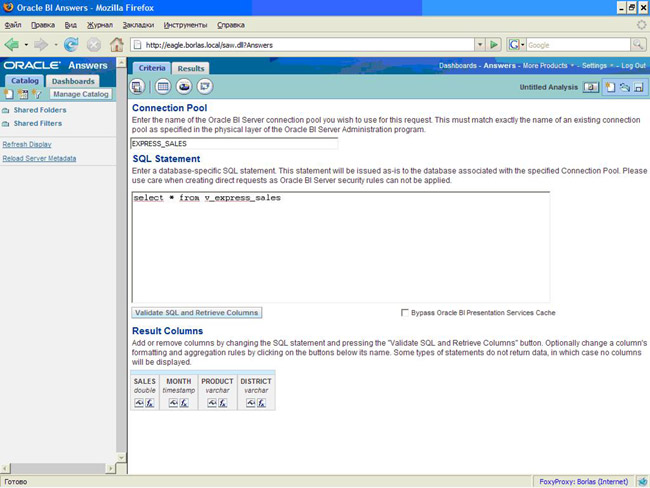Click the table view icon in Criteria toolbar
This screenshot has height=488, width=650.
163,87
